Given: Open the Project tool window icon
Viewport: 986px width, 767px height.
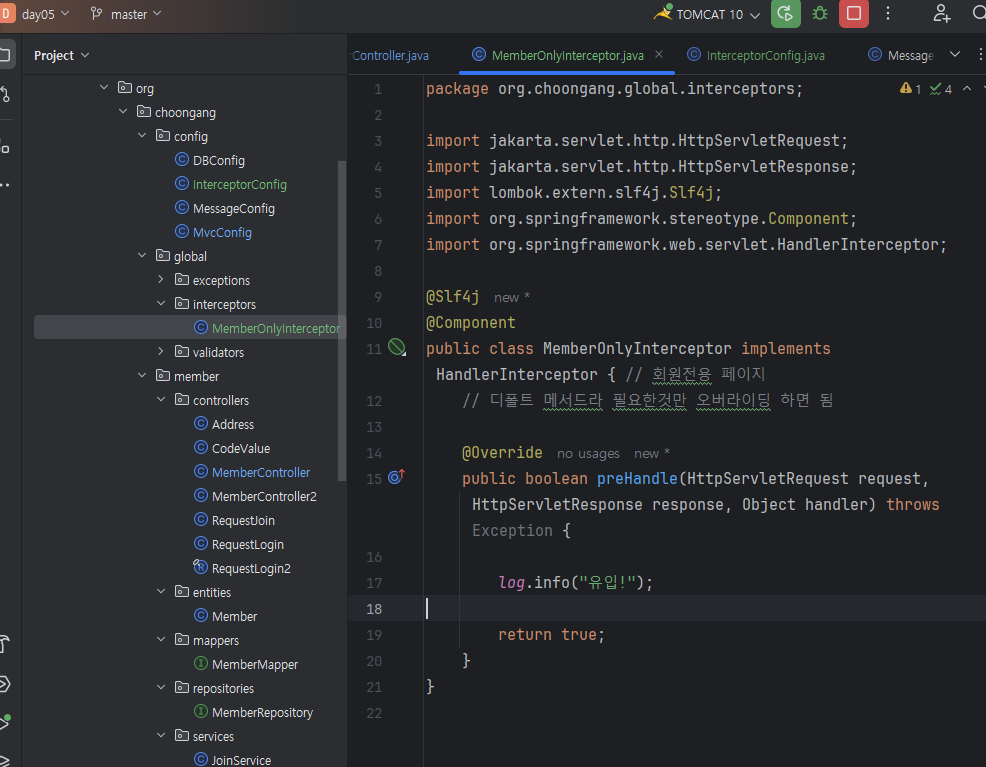Looking at the screenshot, I should pos(6,55).
